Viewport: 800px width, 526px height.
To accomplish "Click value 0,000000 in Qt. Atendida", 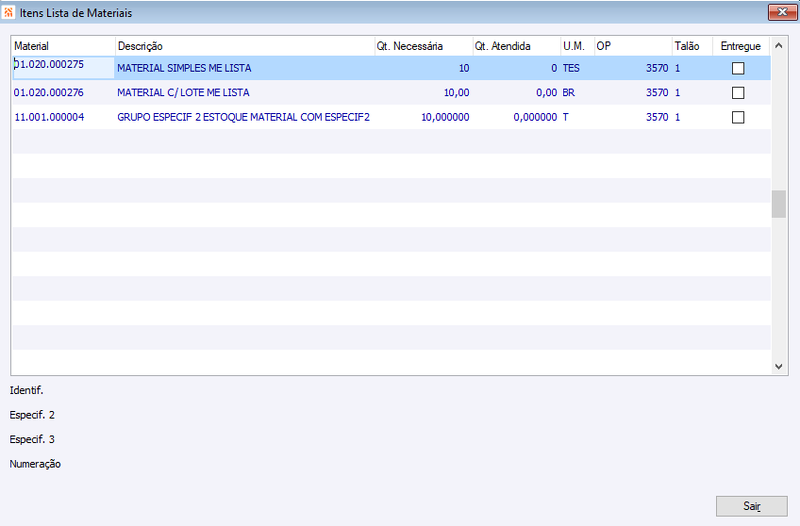I will [x=535, y=117].
